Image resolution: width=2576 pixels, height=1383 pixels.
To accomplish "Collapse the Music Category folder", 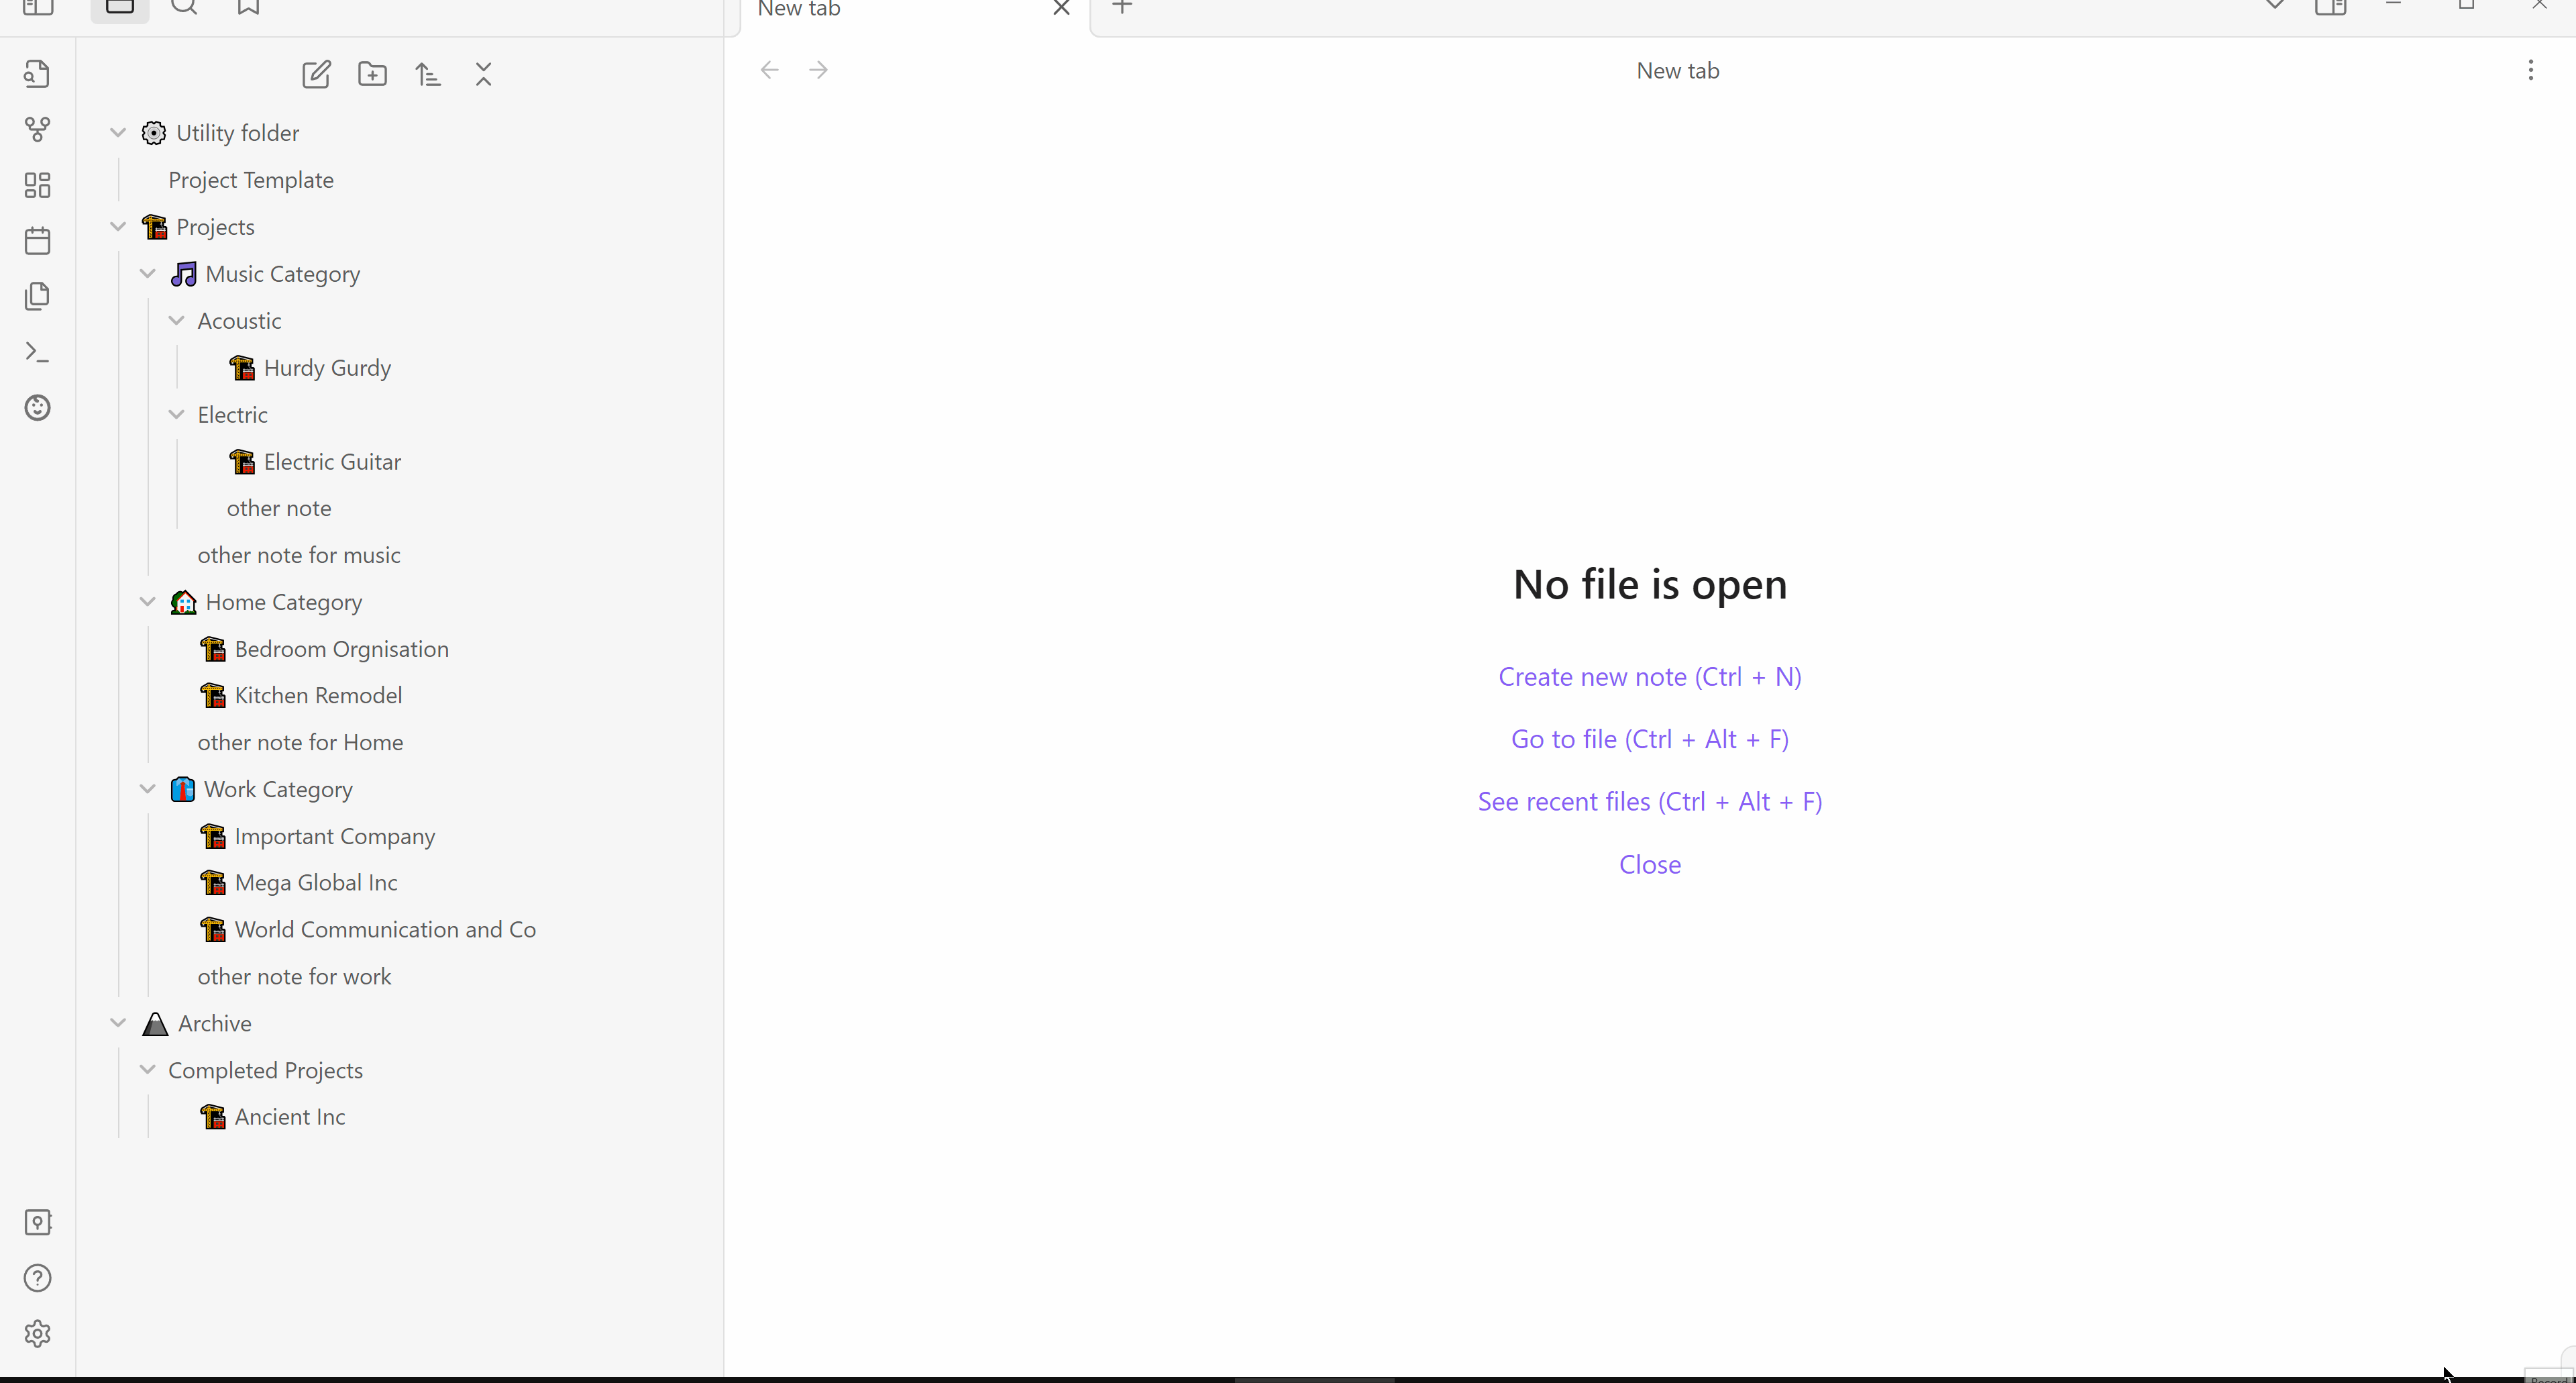I will (147, 274).
